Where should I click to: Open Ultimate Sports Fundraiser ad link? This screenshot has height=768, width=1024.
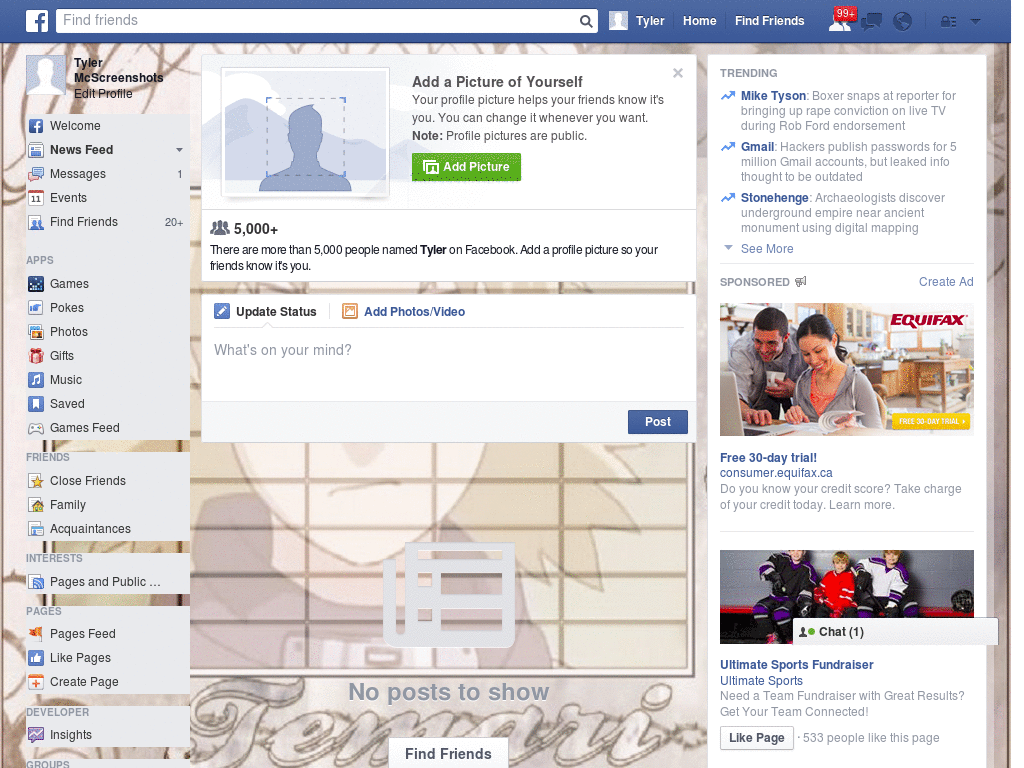point(796,665)
